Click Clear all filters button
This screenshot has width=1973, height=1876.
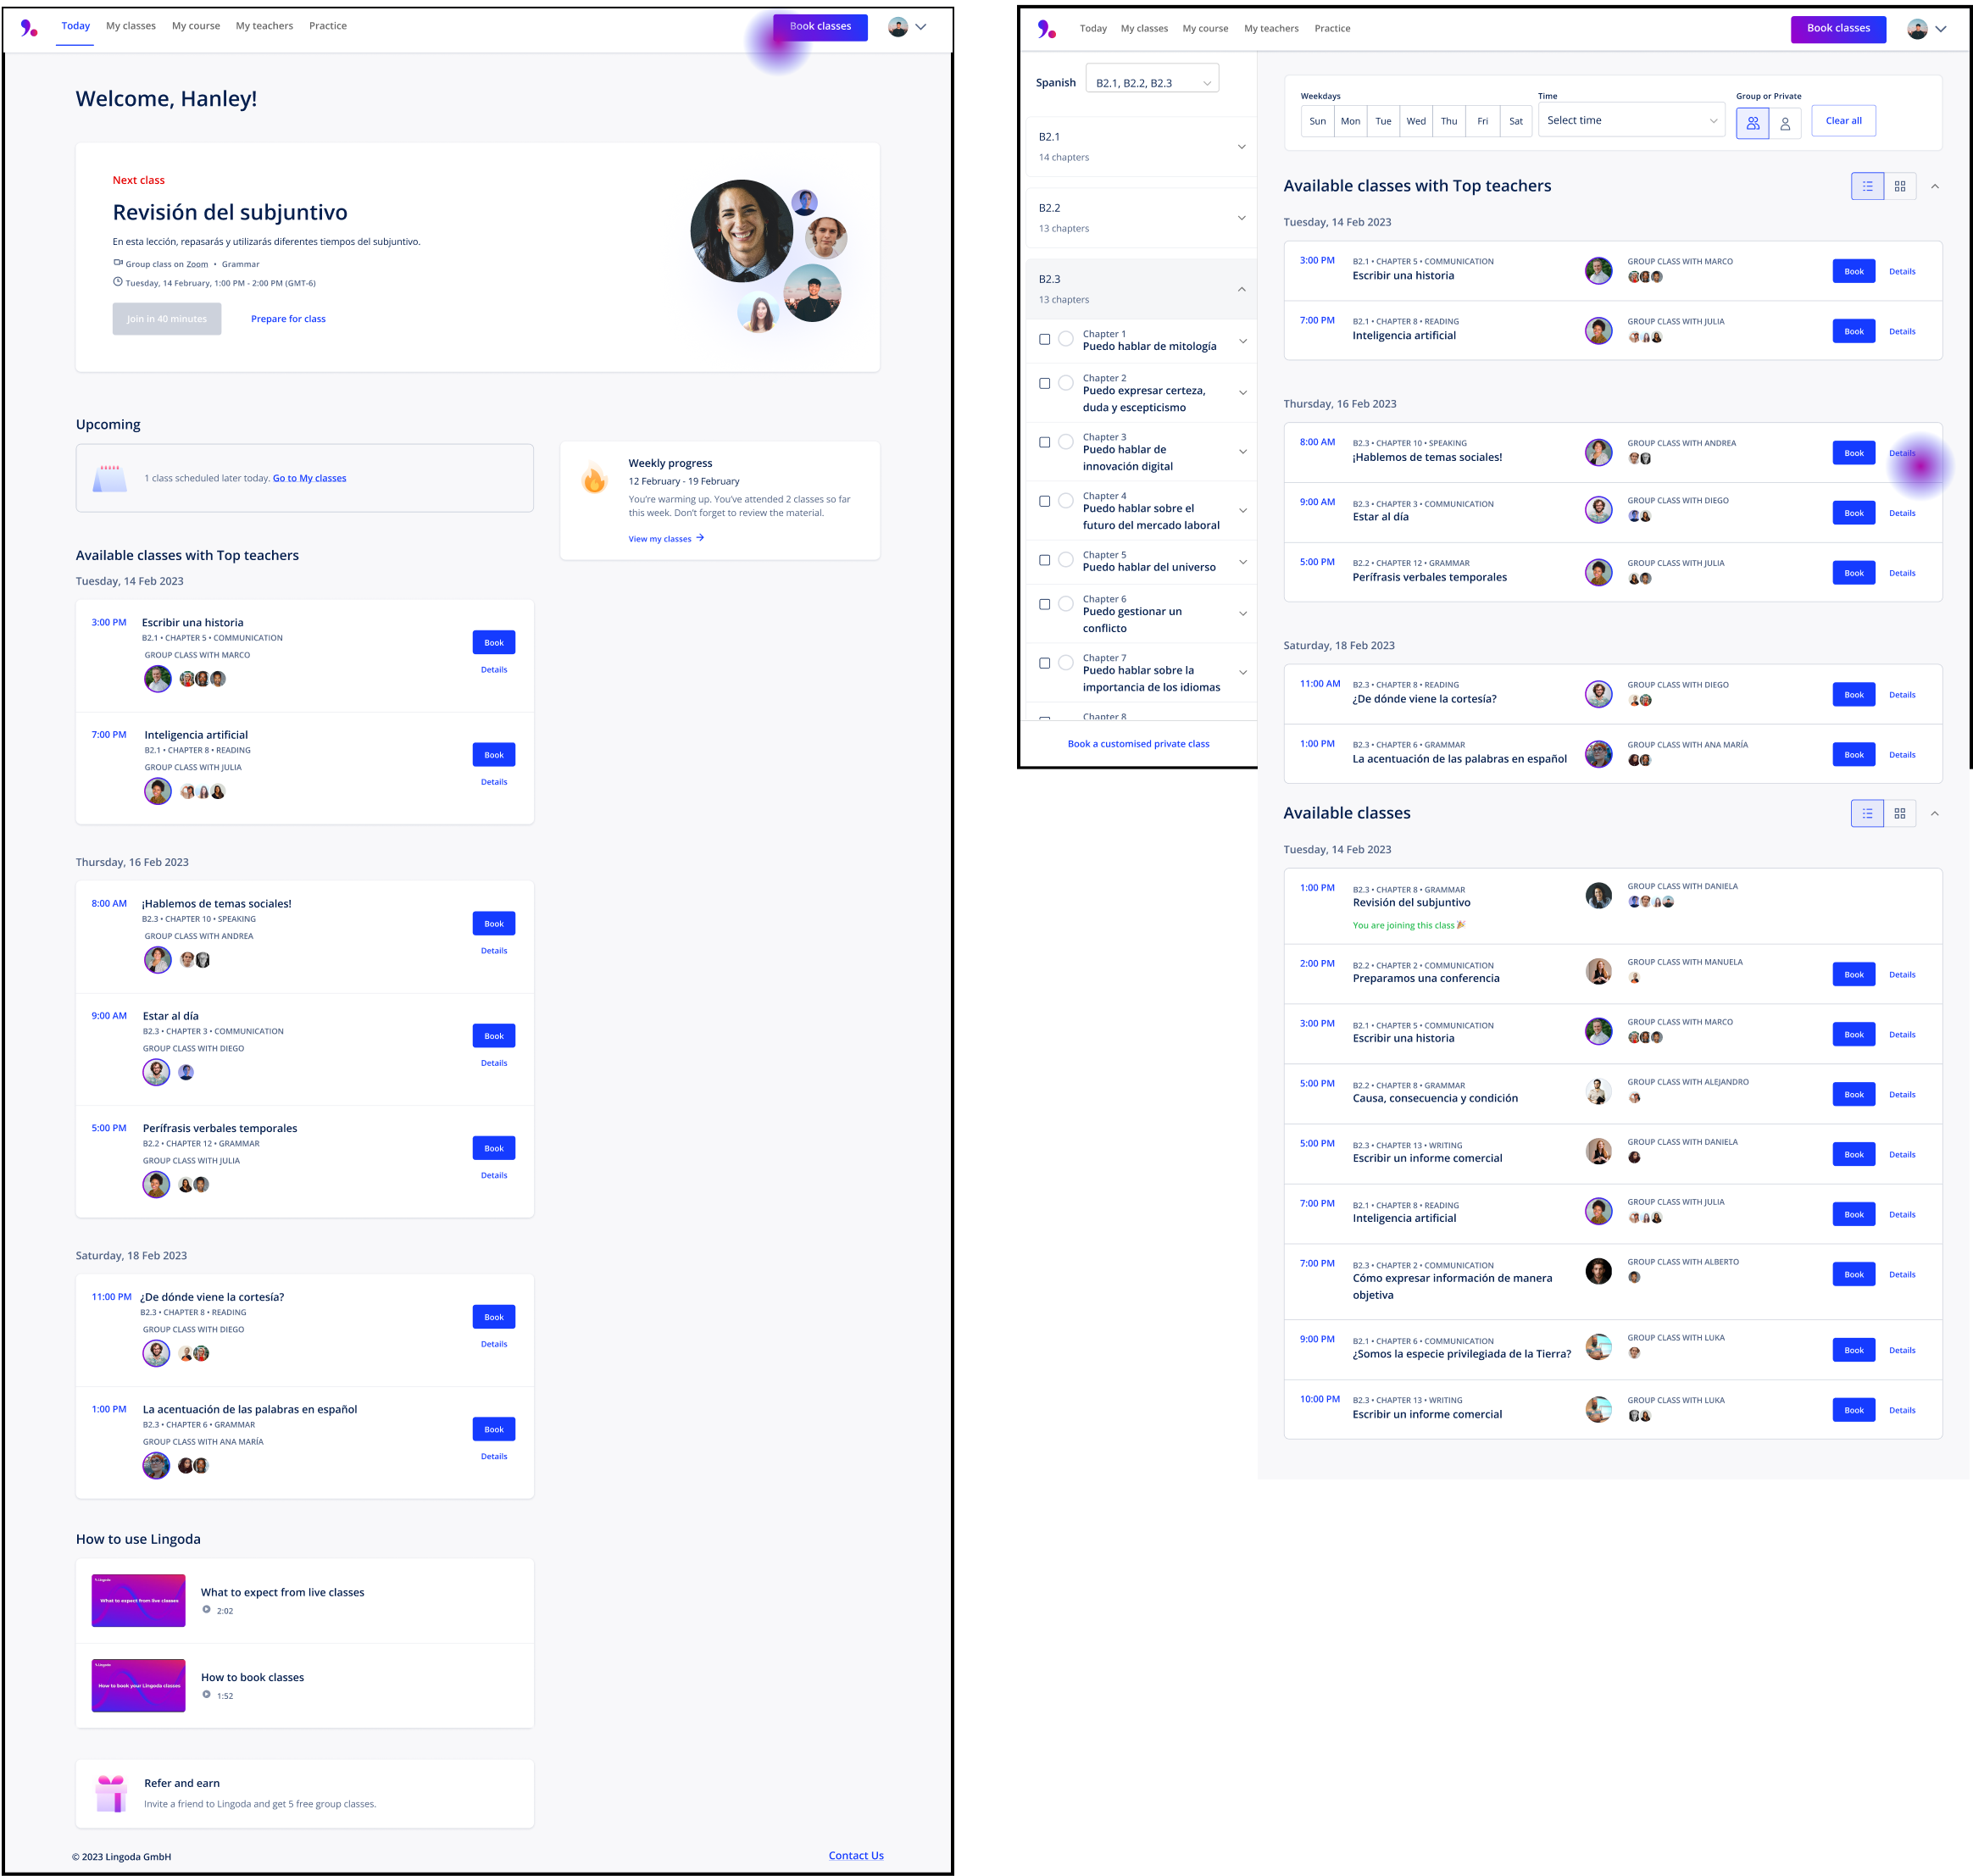(1844, 119)
